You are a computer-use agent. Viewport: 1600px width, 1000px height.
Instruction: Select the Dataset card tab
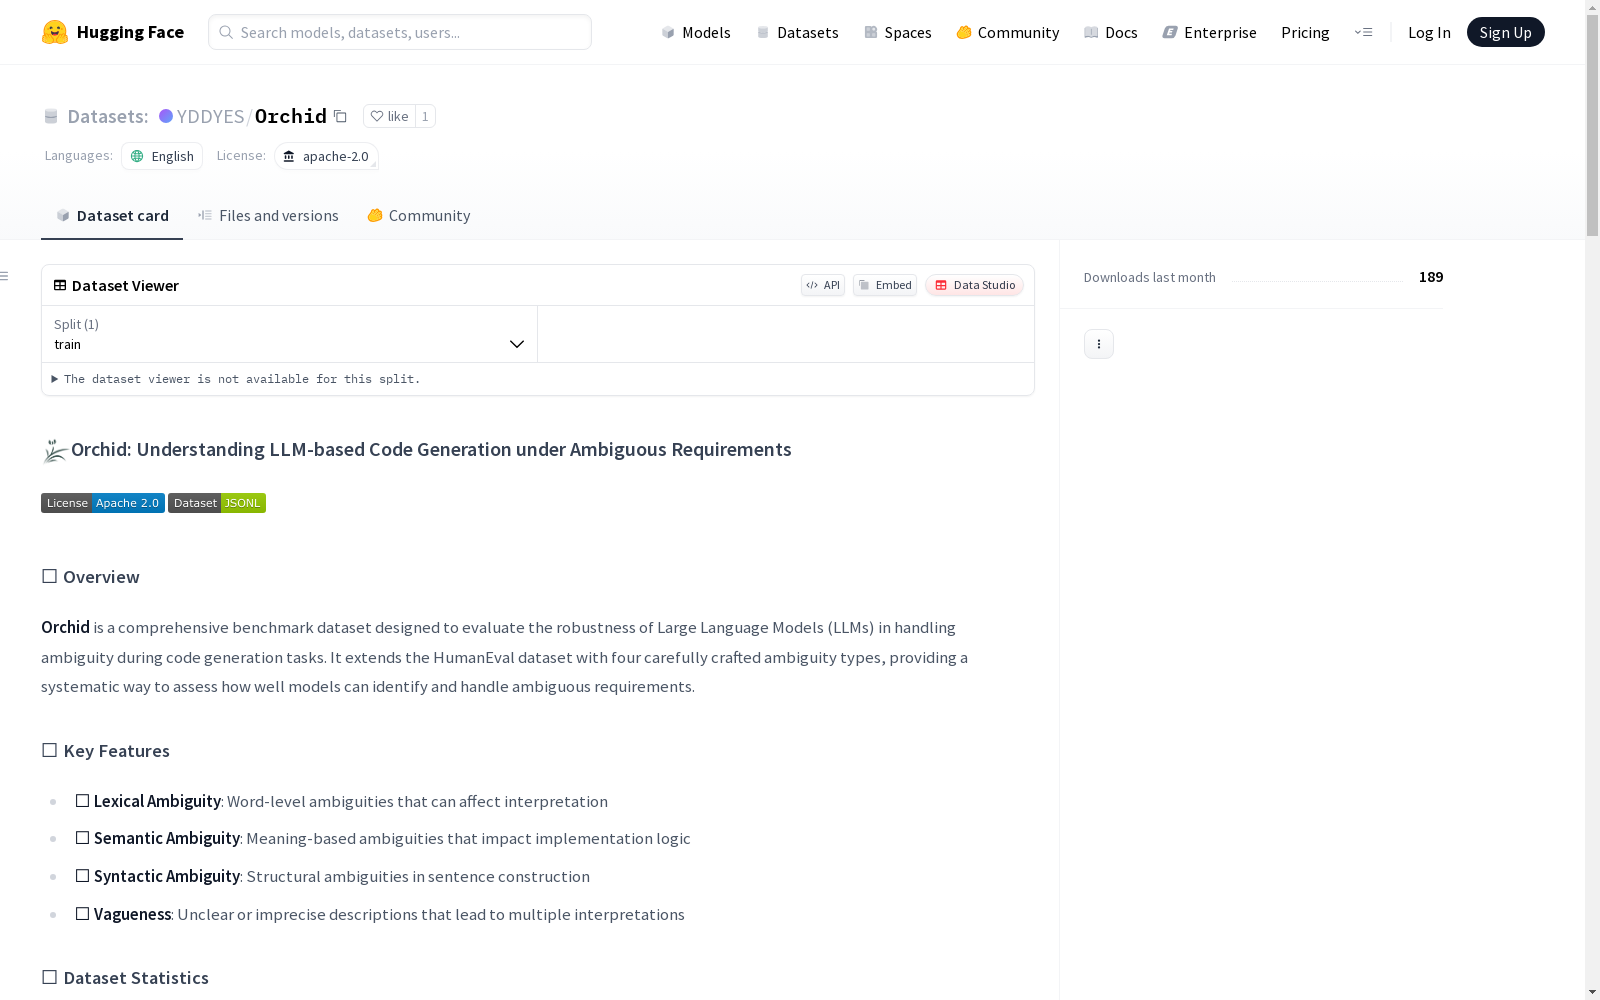(x=112, y=215)
